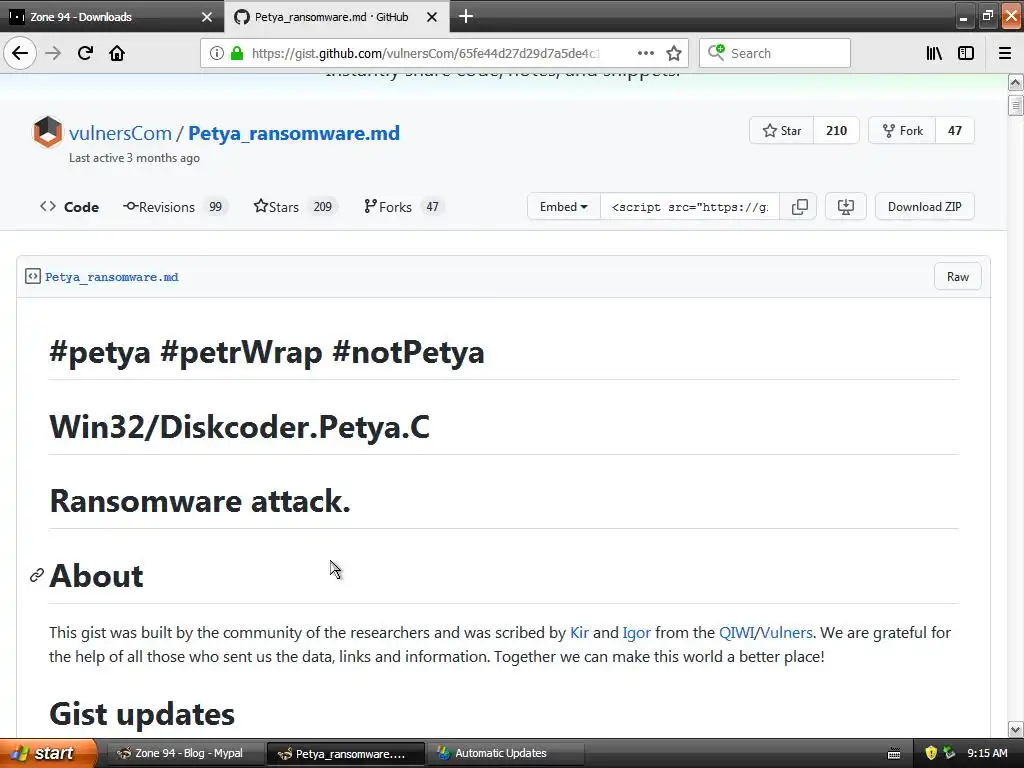Open Automatic Updates from the taskbar
Screen dimensions: 1024x768
505,754
